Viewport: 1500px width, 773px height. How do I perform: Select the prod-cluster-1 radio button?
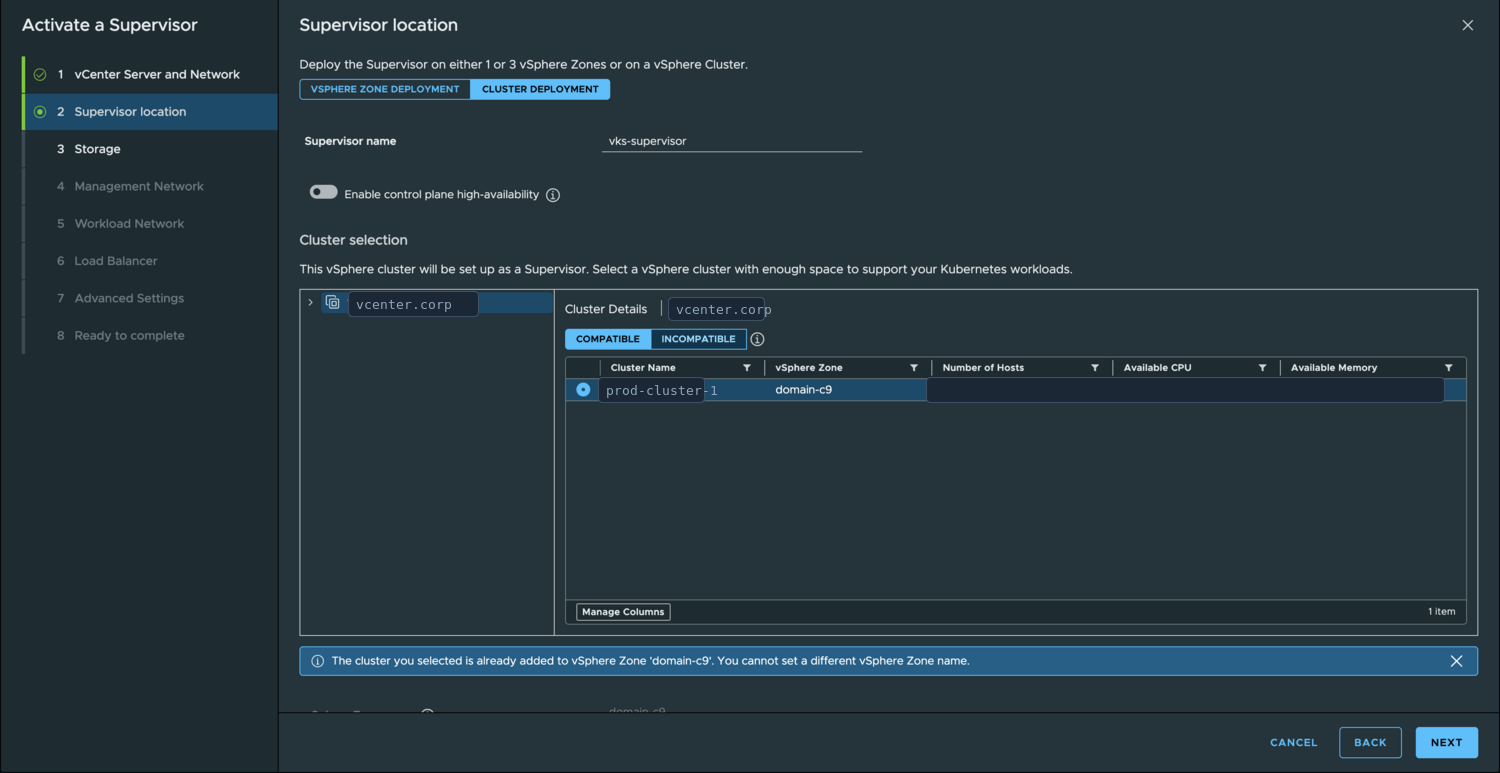pyautogui.click(x=583, y=390)
